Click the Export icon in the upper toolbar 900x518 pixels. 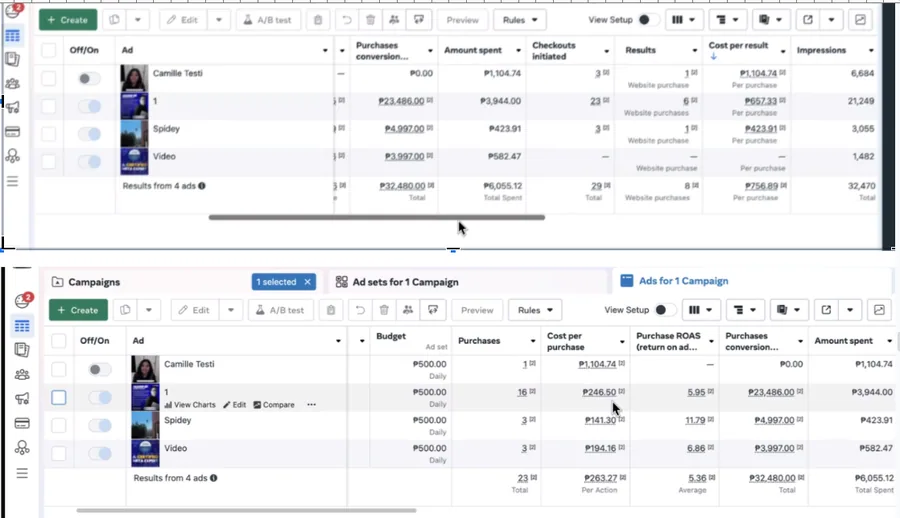808,20
